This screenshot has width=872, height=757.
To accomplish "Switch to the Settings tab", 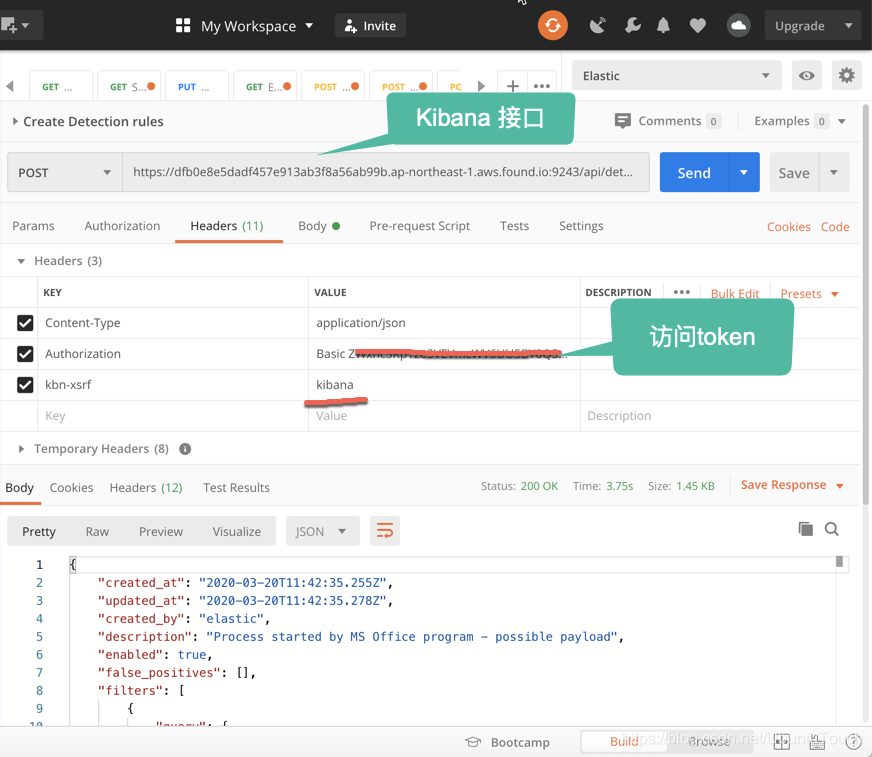I will pos(581,226).
